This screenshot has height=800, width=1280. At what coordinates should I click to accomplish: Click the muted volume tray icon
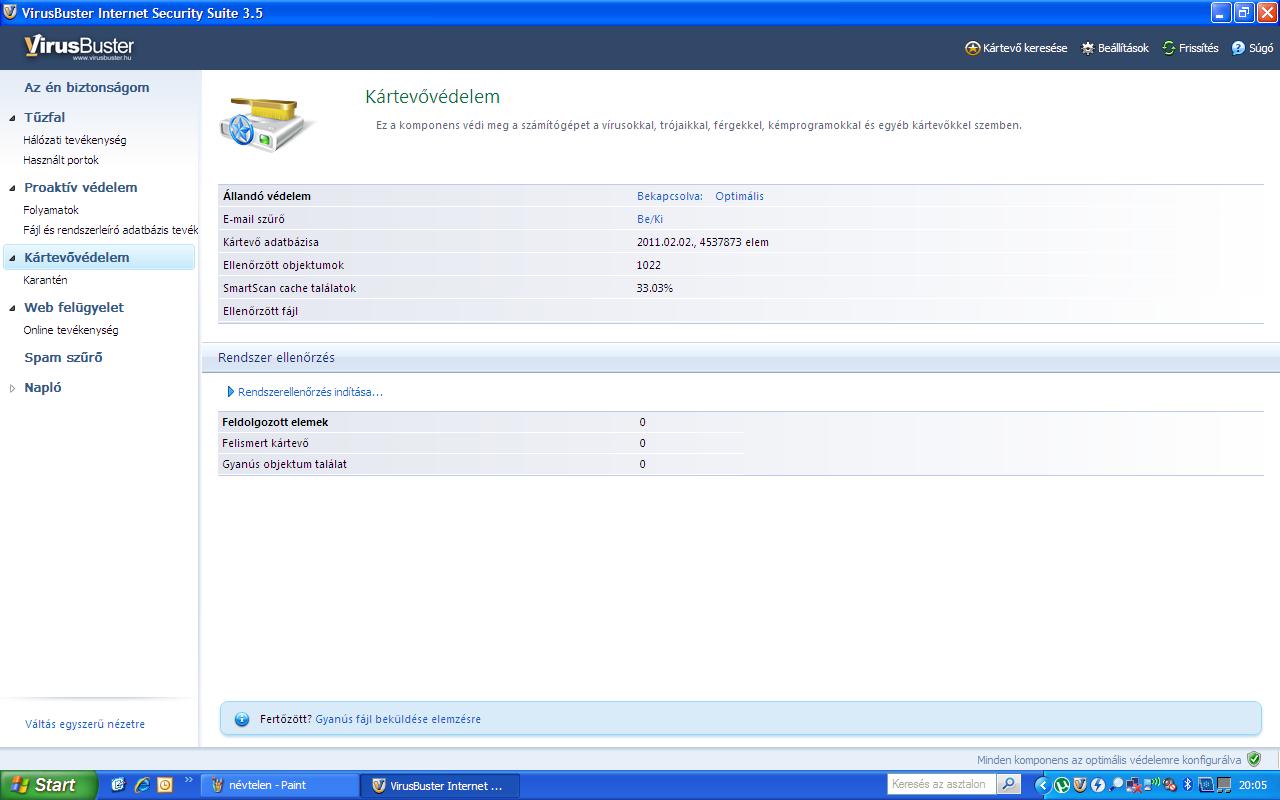click(x=1169, y=785)
